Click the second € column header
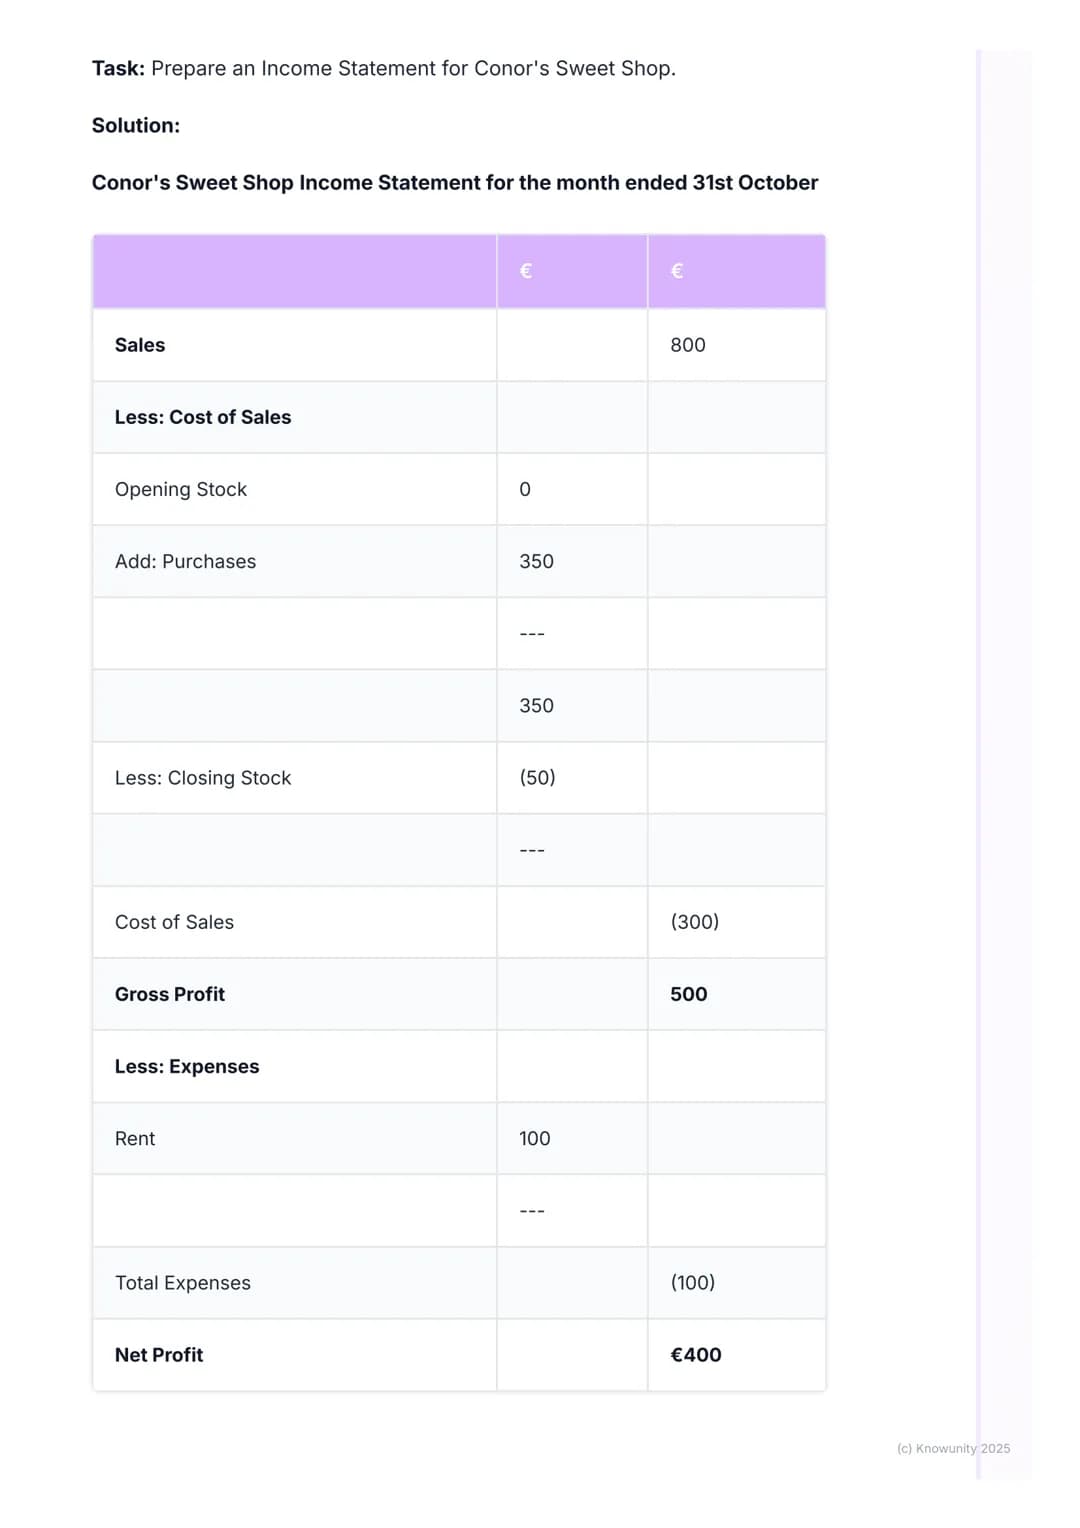This screenshot has width=1080, height=1528. pos(677,271)
